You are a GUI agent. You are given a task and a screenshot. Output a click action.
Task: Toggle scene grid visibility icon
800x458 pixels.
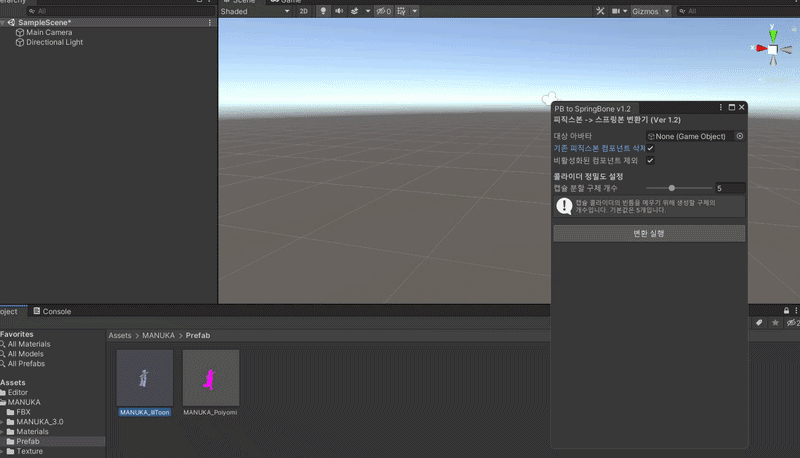402,11
